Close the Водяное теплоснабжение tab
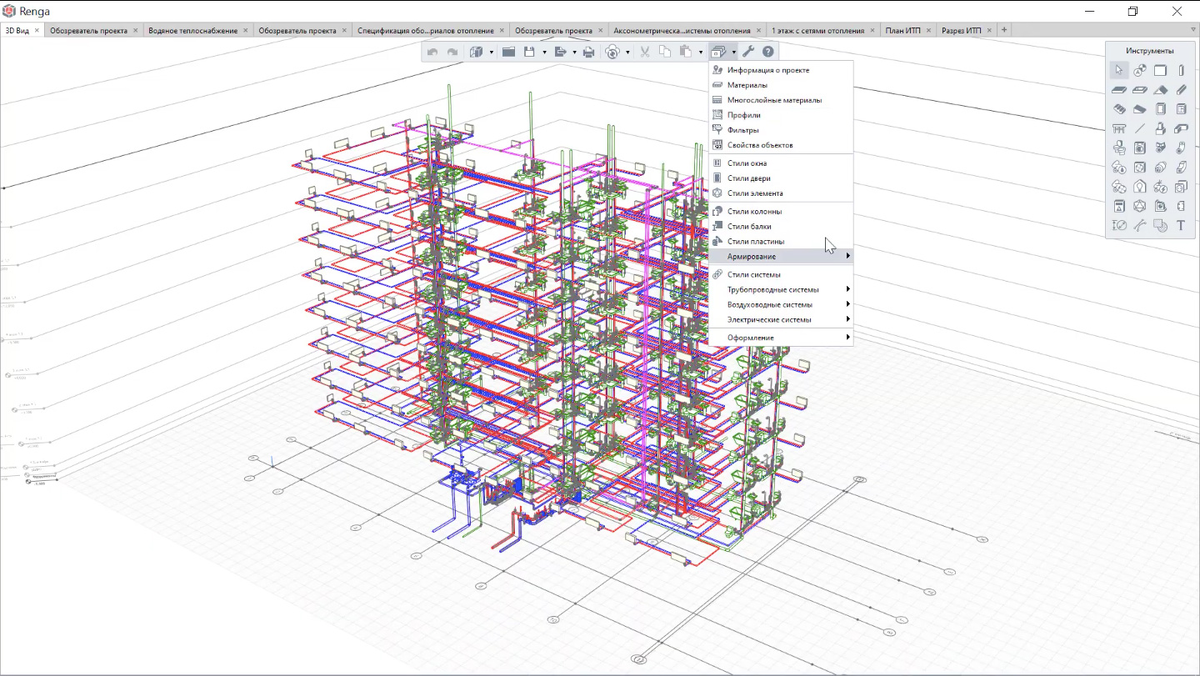 tap(247, 30)
